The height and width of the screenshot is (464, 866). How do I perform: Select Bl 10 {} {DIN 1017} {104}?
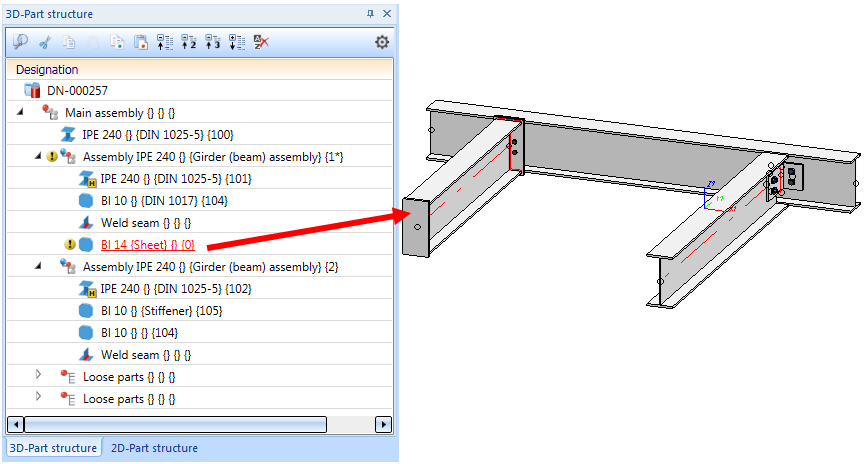(x=164, y=201)
